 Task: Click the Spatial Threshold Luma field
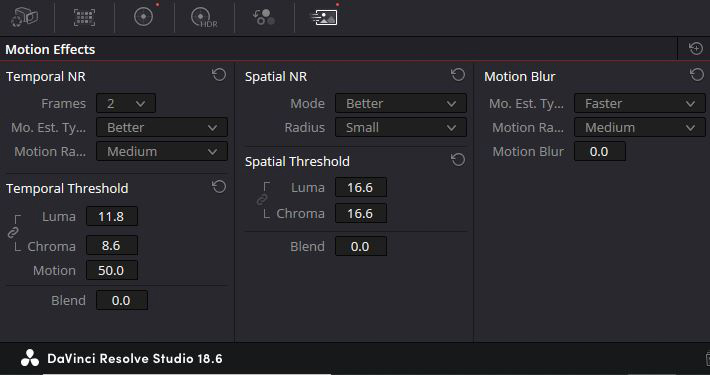click(x=361, y=187)
